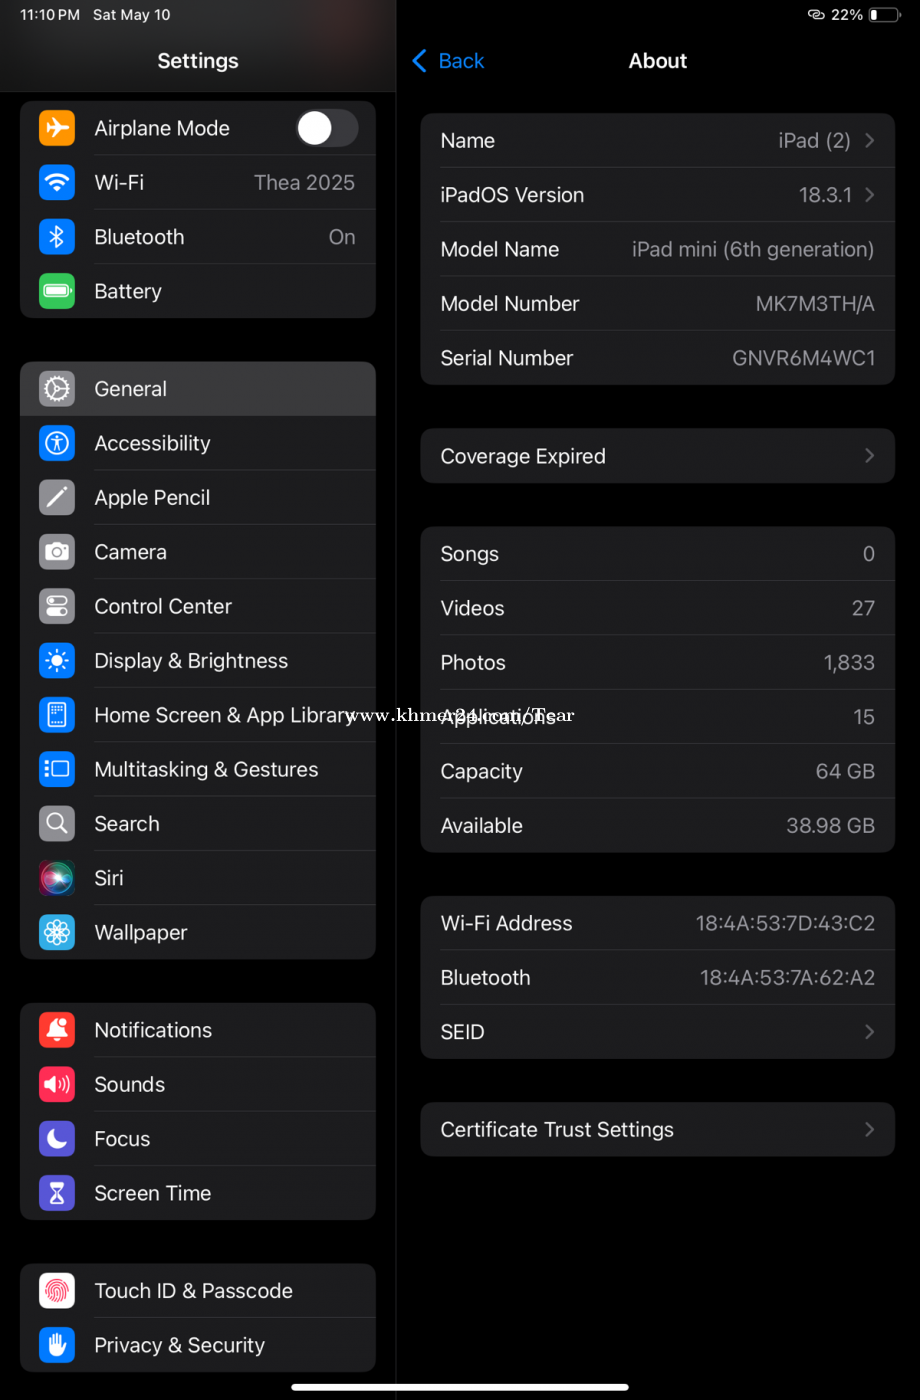Tap the Sat May 10 date
The width and height of the screenshot is (920, 1400).
pyautogui.click(x=131, y=15)
